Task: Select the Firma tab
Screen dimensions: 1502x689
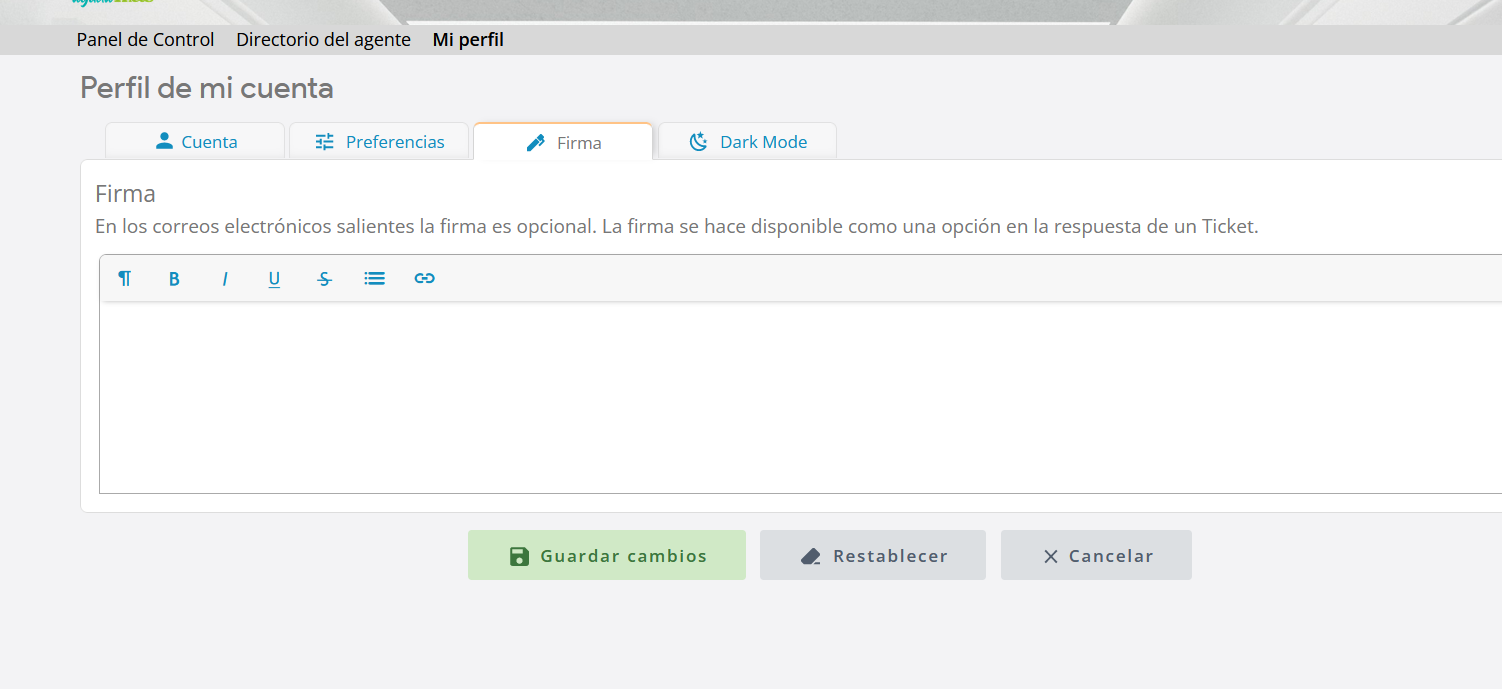Action: click(563, 142)
